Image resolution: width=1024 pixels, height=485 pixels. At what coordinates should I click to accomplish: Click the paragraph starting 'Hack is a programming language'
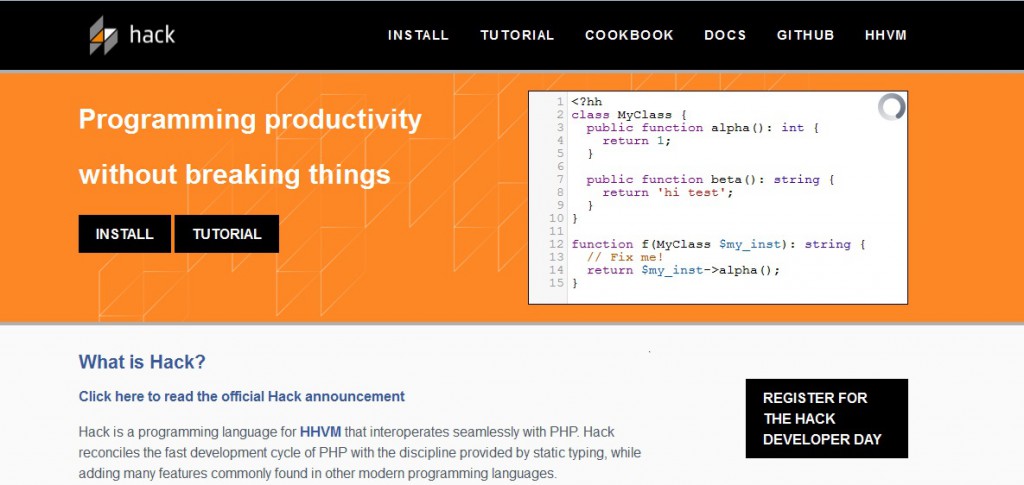click(360, 452)
